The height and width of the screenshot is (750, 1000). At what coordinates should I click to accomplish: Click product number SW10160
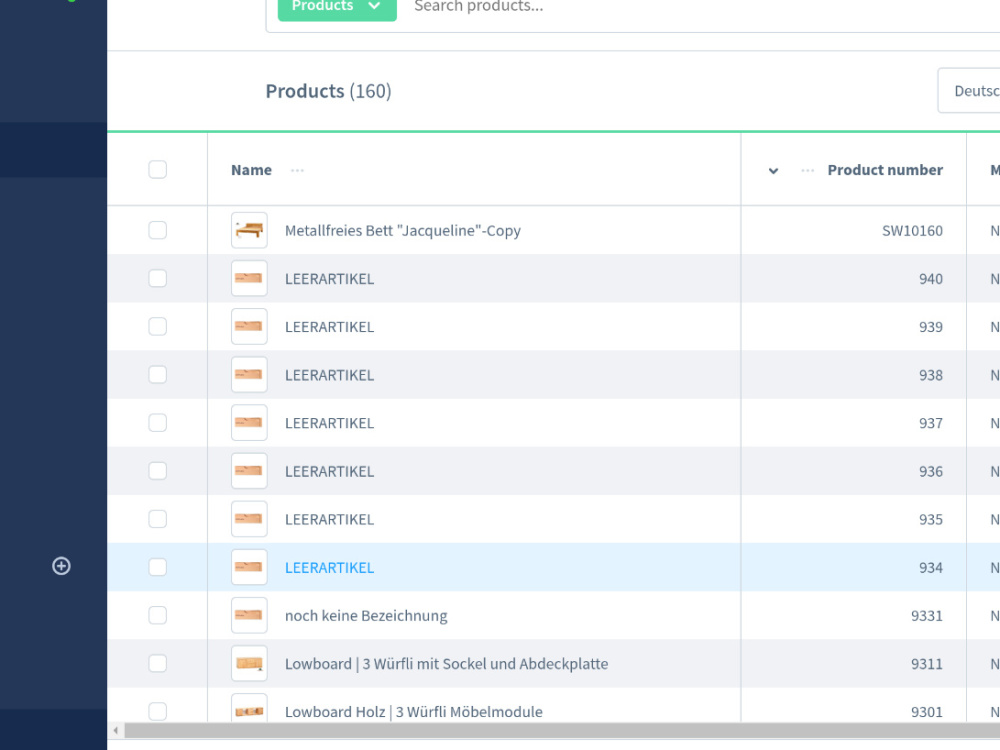912,231
